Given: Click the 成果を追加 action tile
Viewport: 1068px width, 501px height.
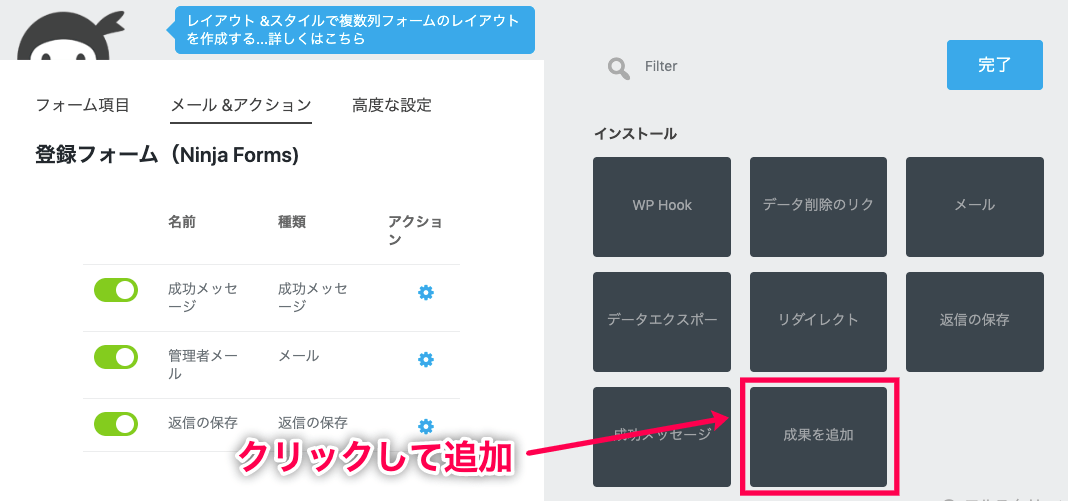Looking at the screenshot, I should [818, 437].
